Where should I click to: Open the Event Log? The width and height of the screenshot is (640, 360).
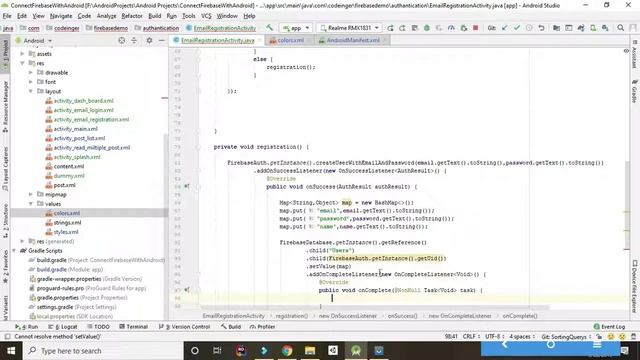point(609,327)
